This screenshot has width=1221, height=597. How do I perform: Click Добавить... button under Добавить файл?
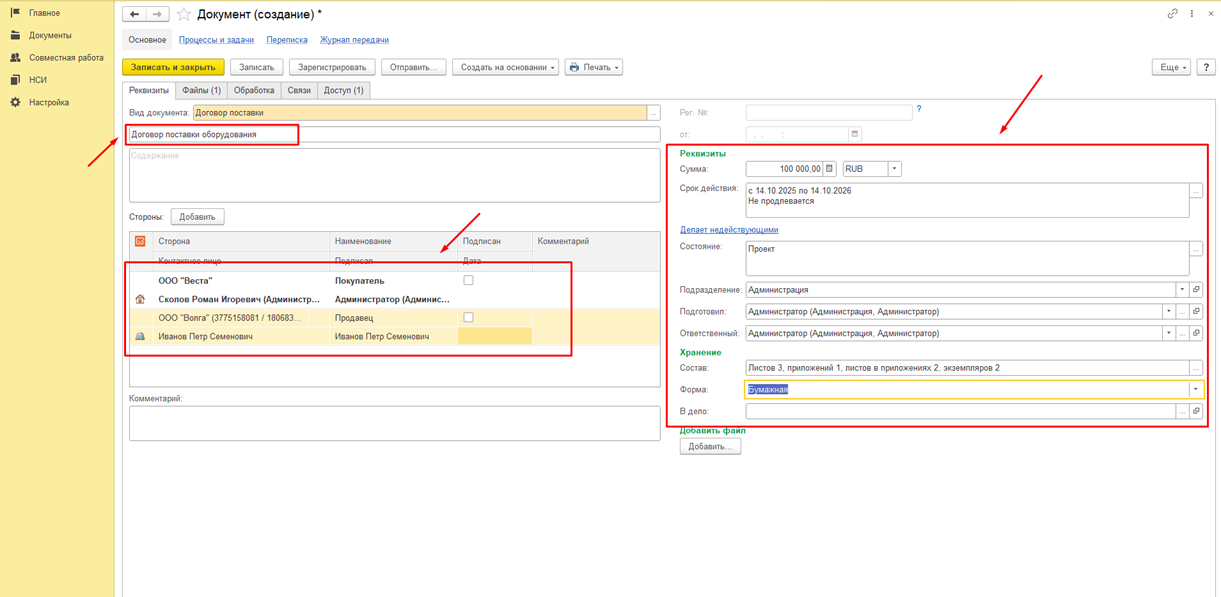click(710, 446)
